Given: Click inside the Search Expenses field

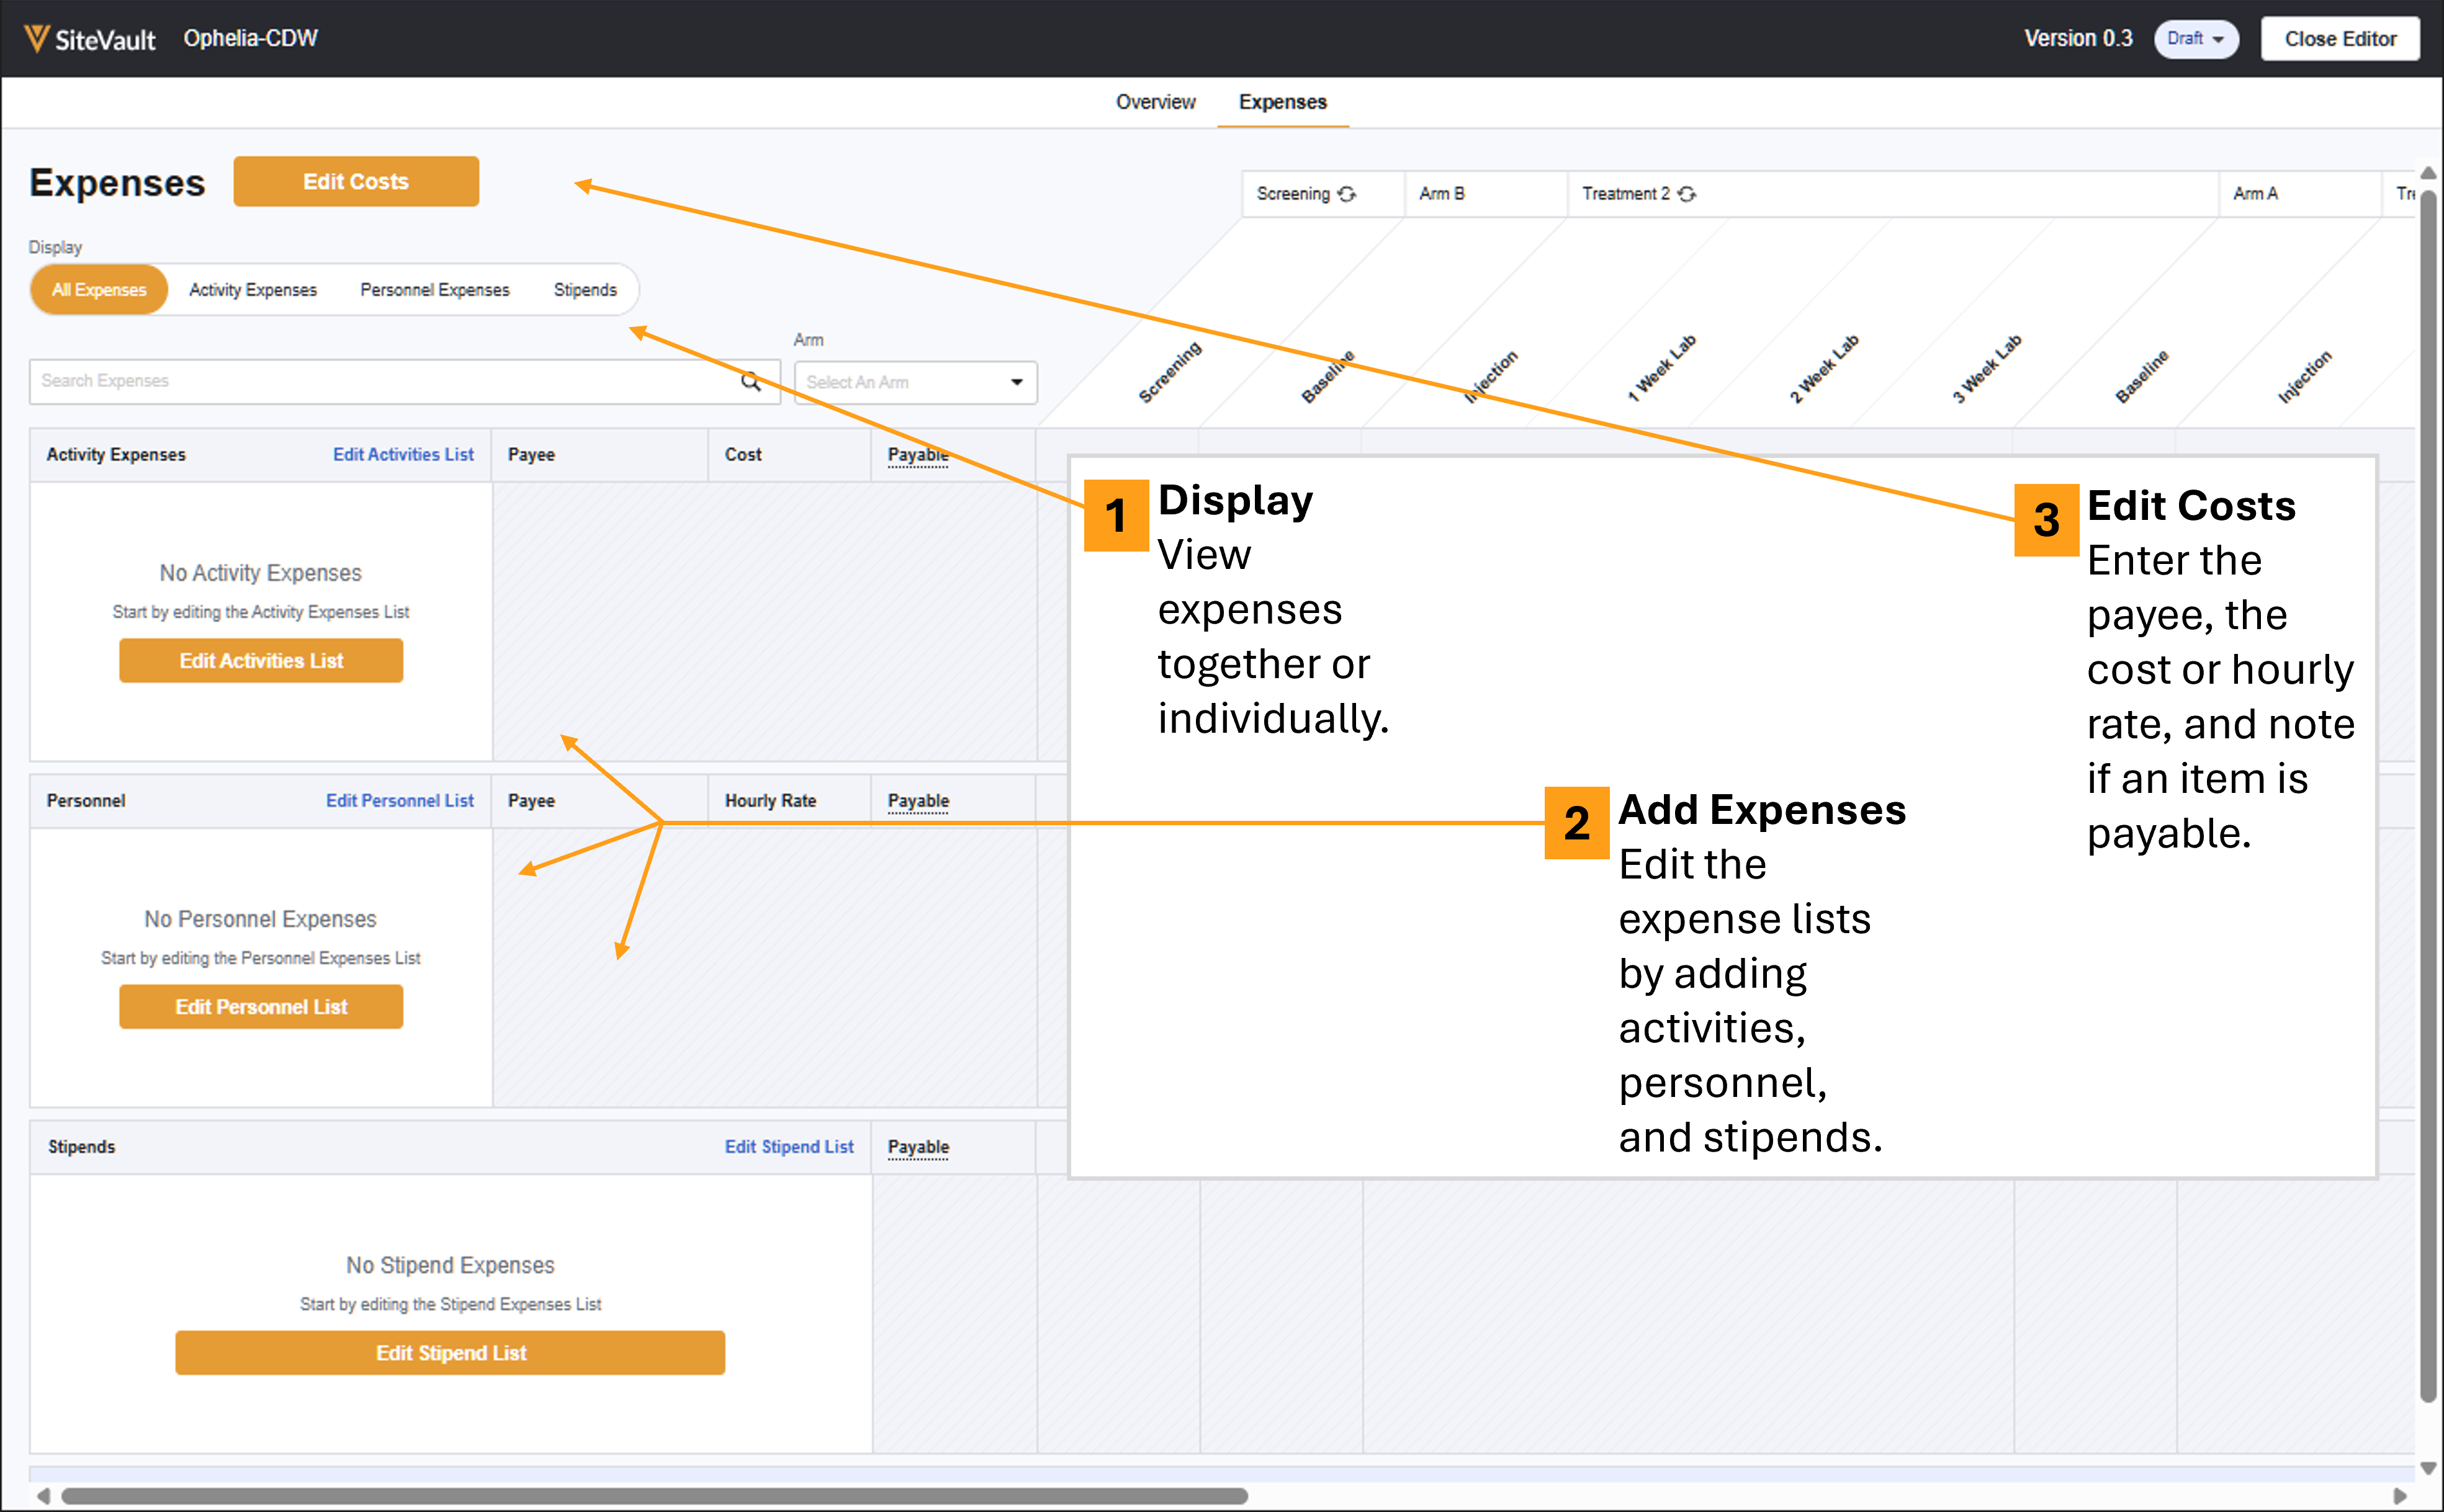Looking at the screenshot, I should point(380,381).
